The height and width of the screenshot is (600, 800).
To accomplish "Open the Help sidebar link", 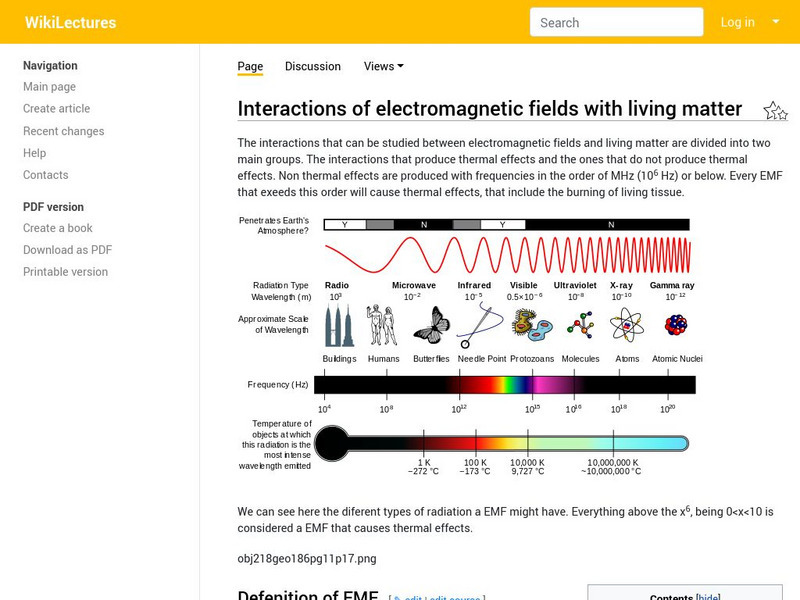I will (x=35, y=153).
